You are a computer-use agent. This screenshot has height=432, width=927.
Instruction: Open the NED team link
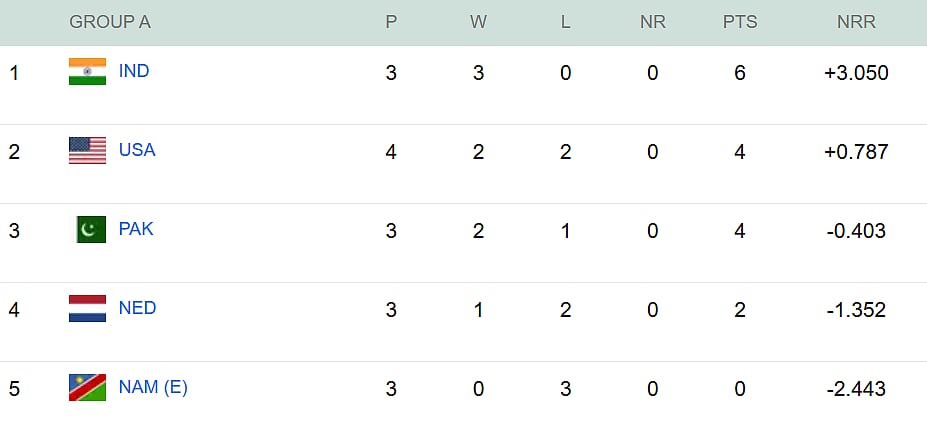tap(137, 309)
